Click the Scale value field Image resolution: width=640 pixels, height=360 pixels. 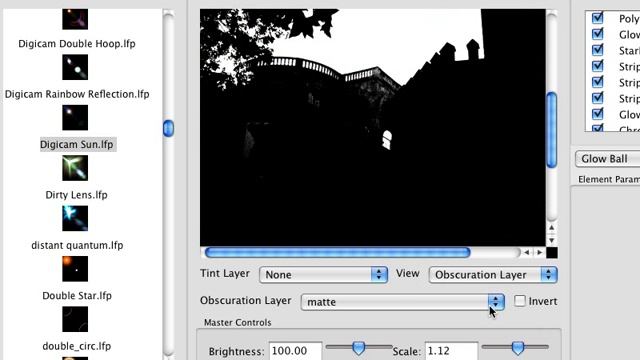click(x=451, y=351)
